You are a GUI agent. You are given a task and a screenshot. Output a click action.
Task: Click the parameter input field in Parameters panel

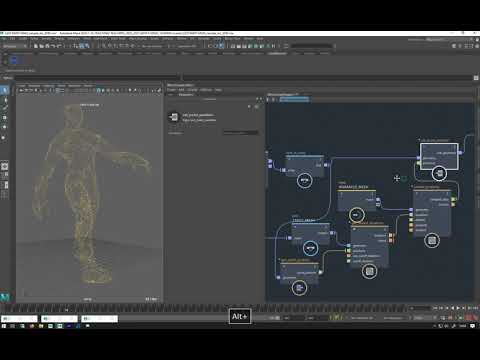(240, 133)
